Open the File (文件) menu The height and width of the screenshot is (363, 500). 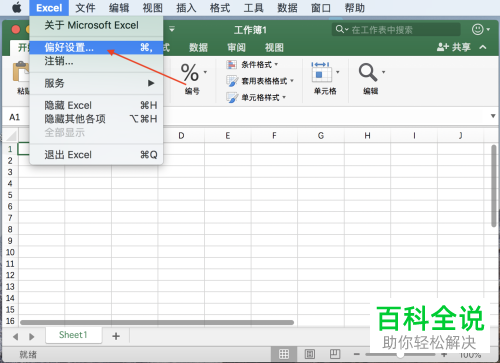(x=85, y=8)
